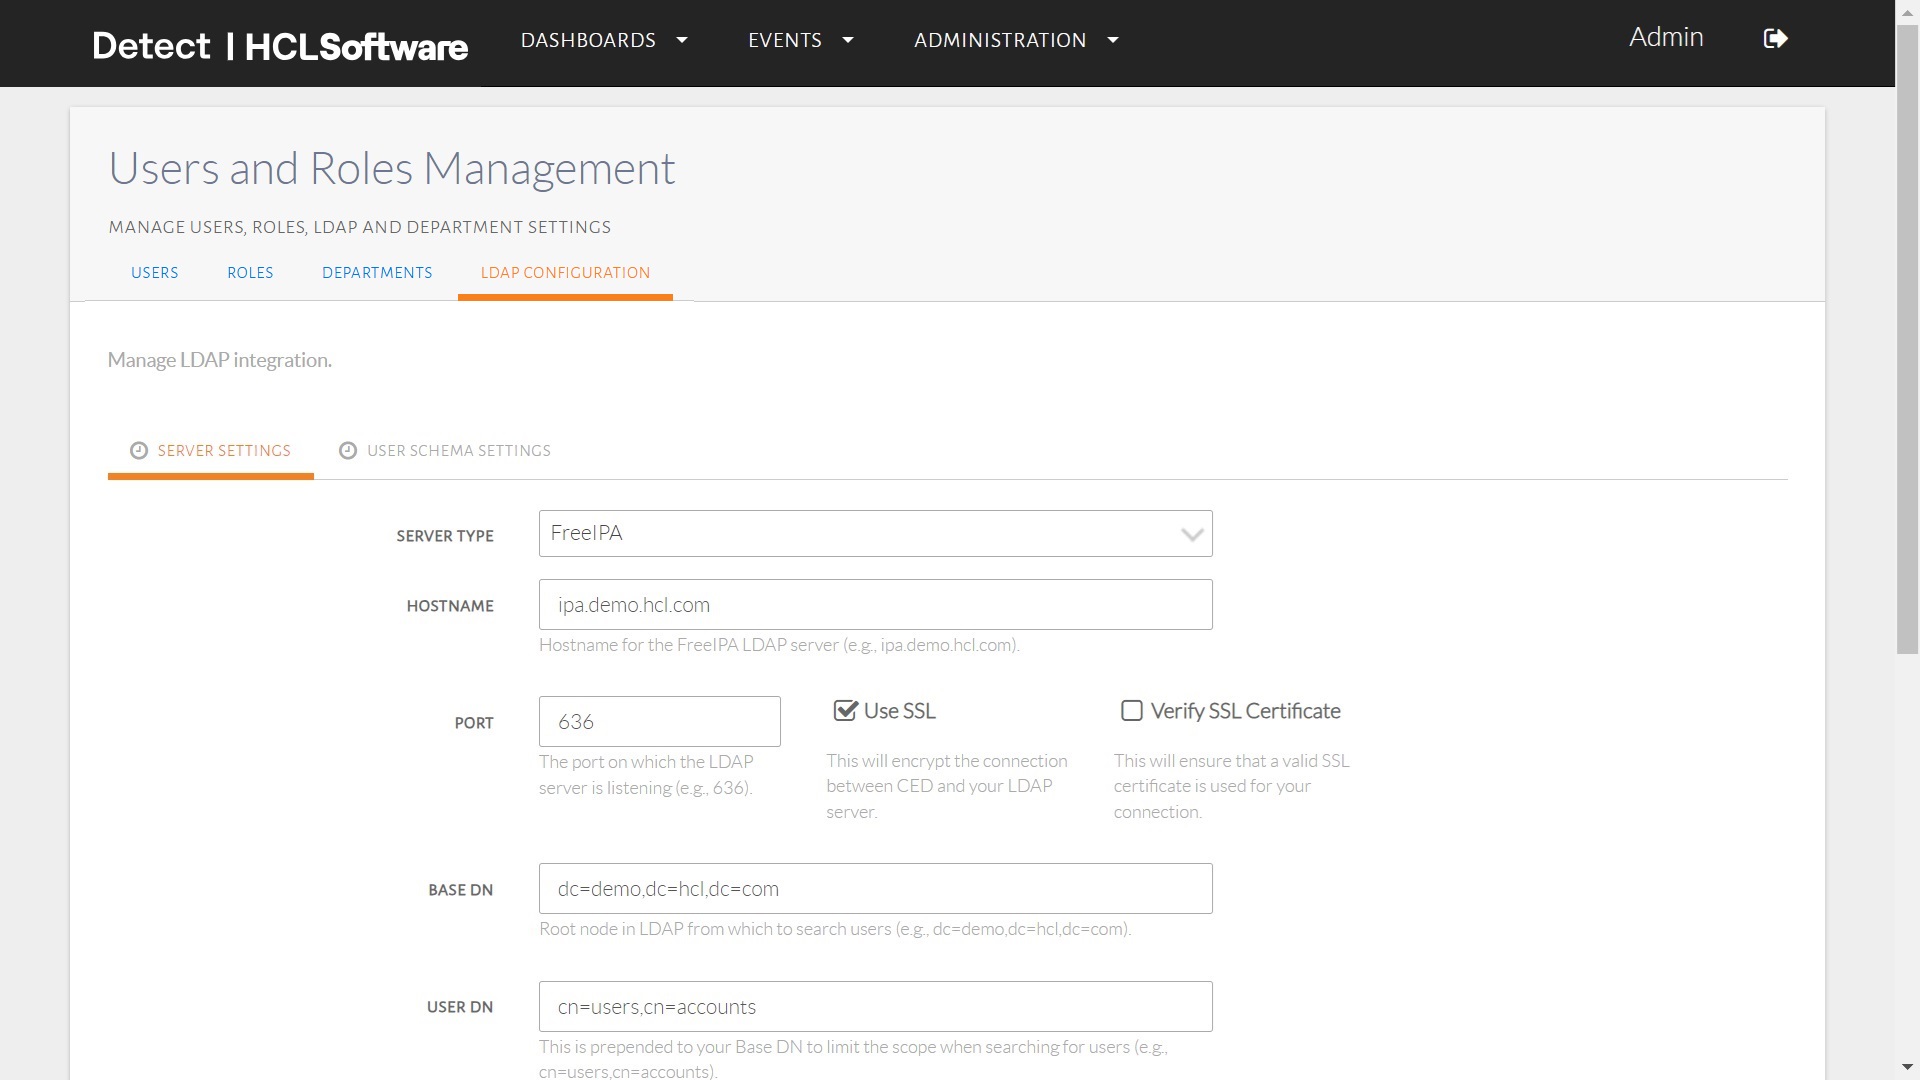Uncheck the Use SSL checkbox
Image resolution: width=1920 pixels, height=1080 pixels.
point(846,711)
